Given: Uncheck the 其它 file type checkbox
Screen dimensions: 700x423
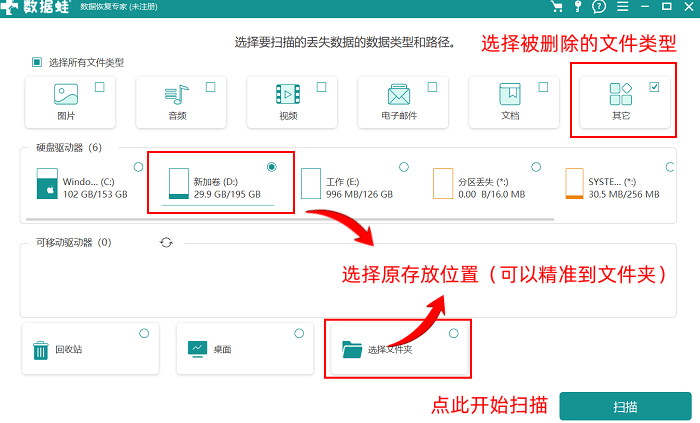Looking at the screenshot, I should click(654, 88).
